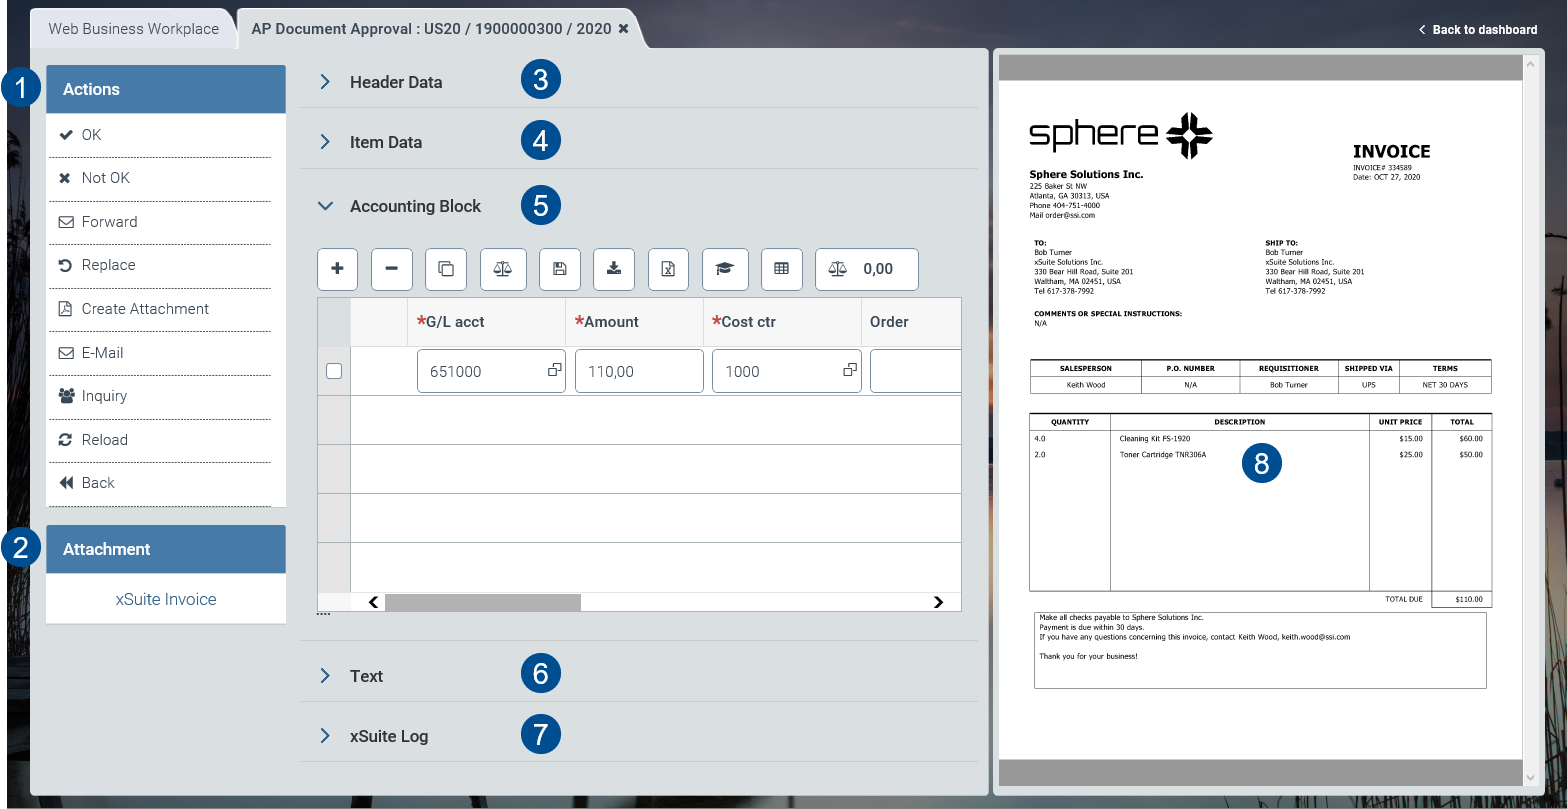
Task: Add a new accounting line with plus icon
Action: pyautogui.click(x=337, y=269)
